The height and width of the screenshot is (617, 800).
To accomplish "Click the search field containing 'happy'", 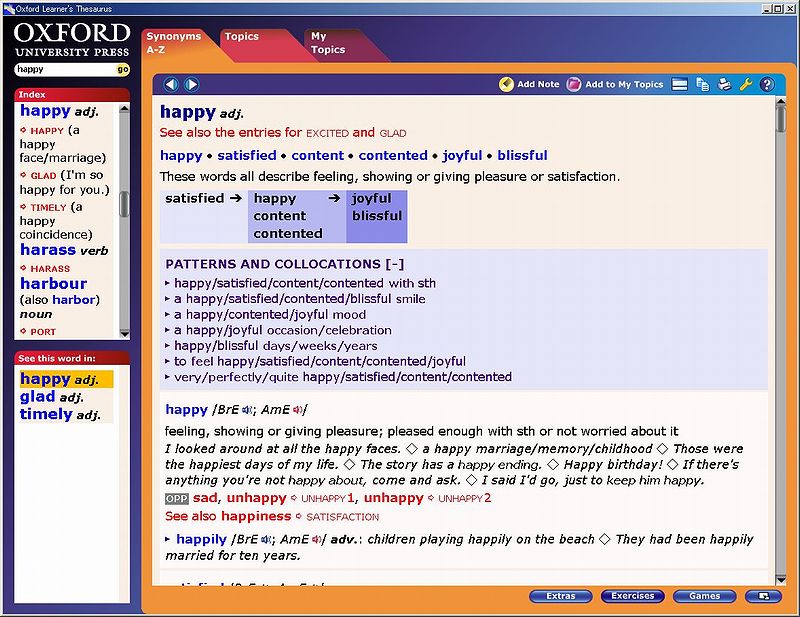I will point(64,70).
